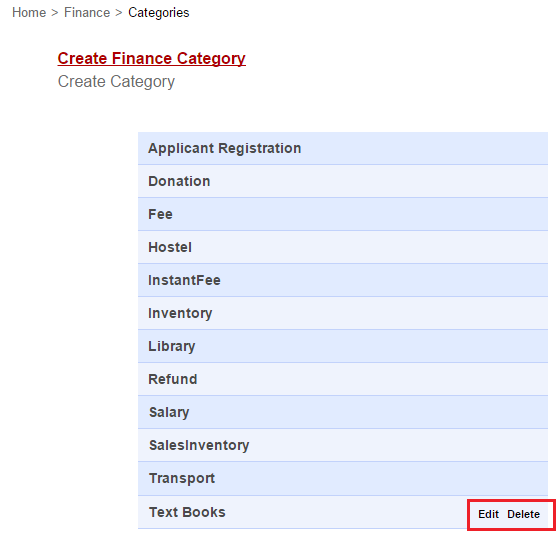The image size is (560, 535).
Task: Click the Create Category subtitle
Action: [116, 81]
